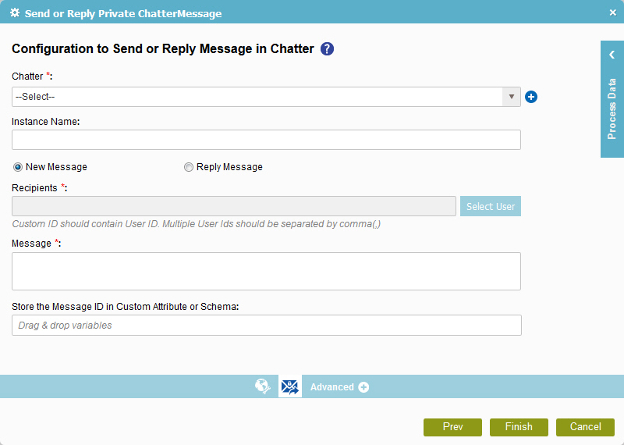
Task: Click into the Recipients field
Action: [234, 206]
